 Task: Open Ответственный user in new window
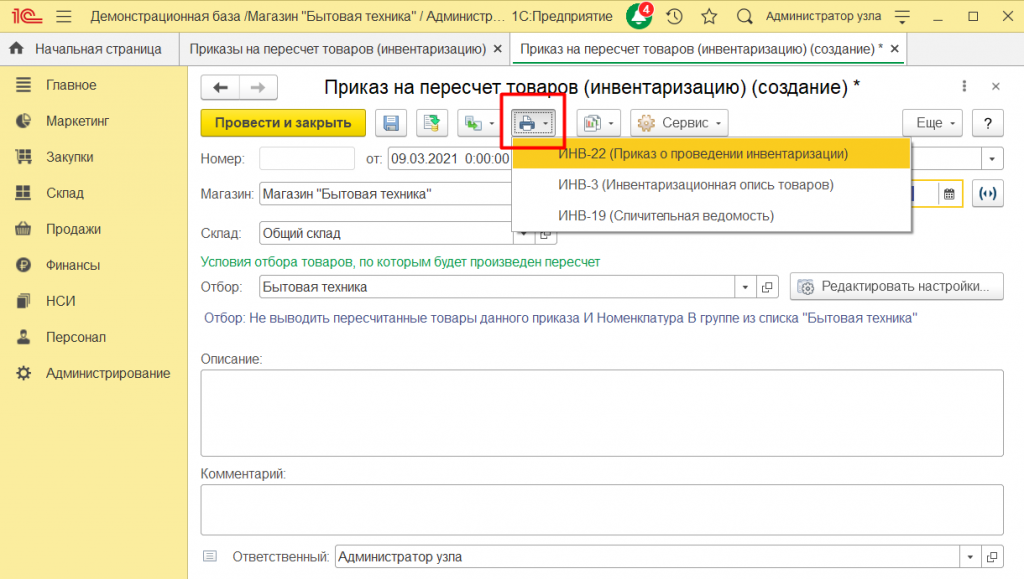pos(992,557)
